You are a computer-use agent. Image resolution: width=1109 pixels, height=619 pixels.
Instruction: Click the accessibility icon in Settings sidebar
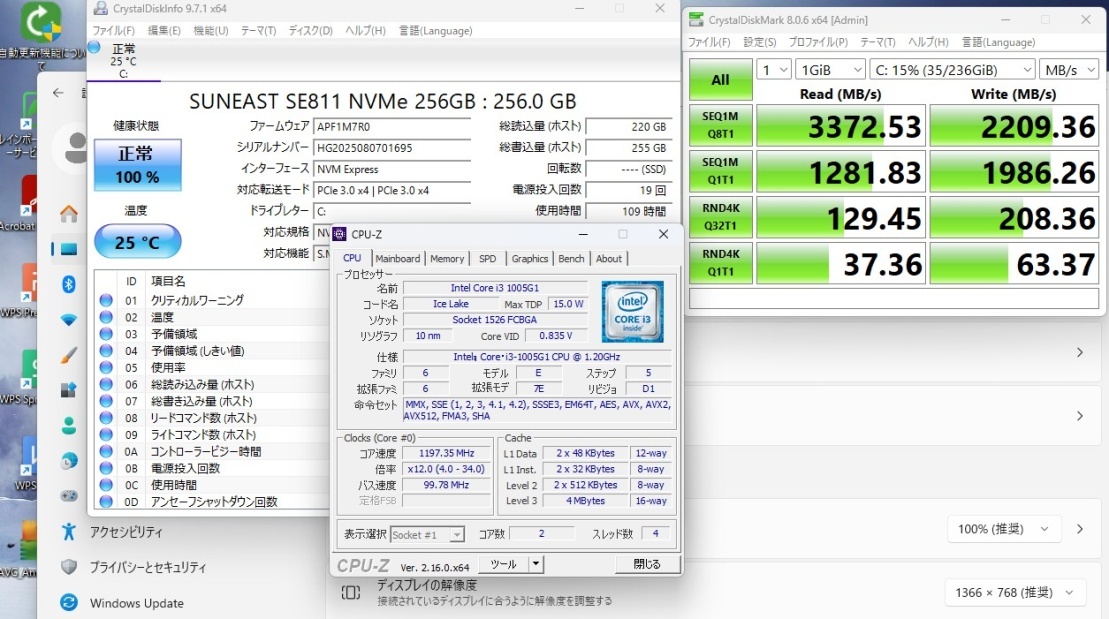[x=68, y=529]
